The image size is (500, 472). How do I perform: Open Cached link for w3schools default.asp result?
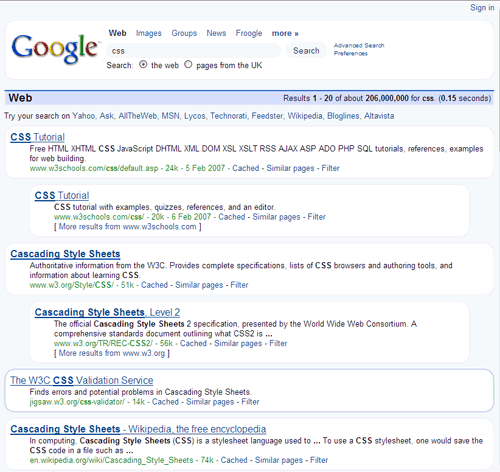[x=246, y=168]
